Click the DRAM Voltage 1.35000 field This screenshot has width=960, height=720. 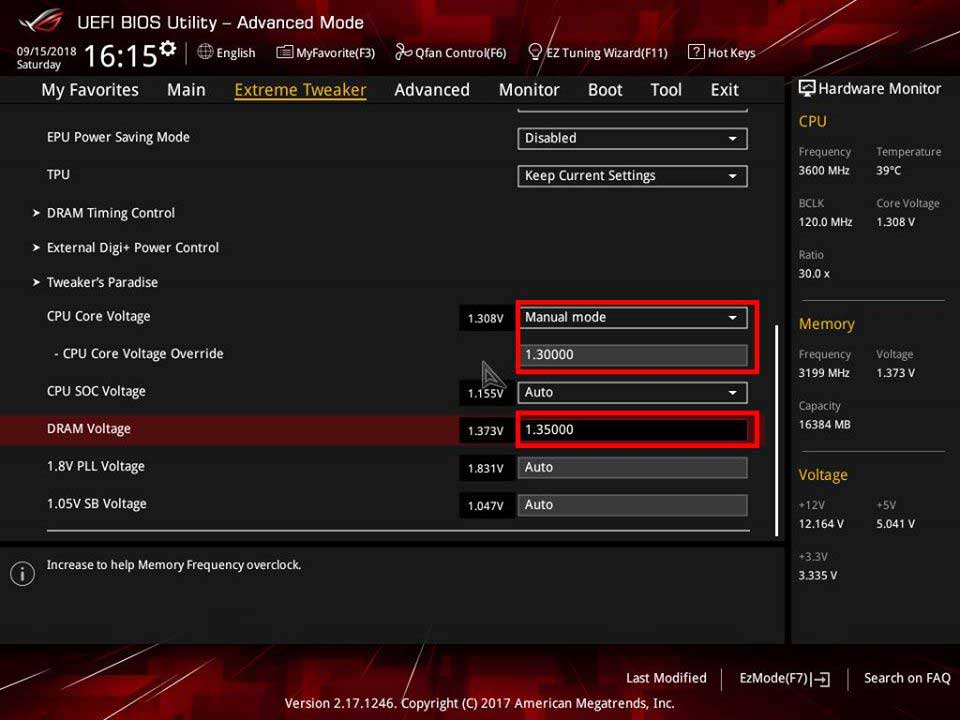[x=632, y=430]
